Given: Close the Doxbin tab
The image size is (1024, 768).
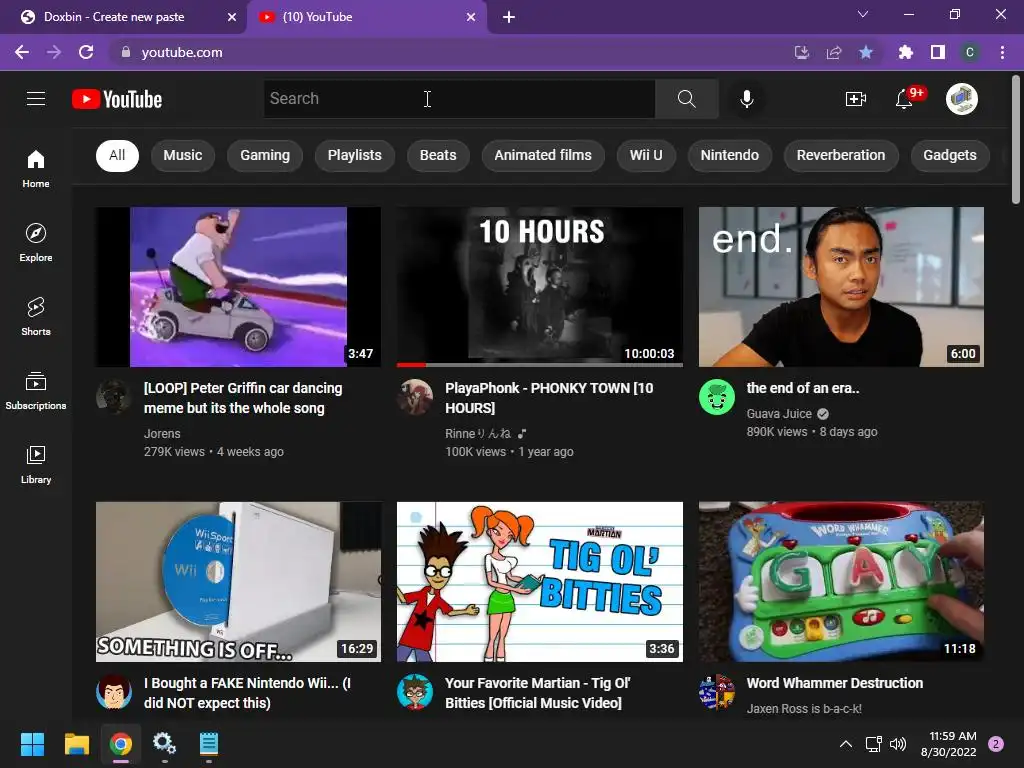Looking at the screenshot, I should pyautogui.click(x=232, y=17).
